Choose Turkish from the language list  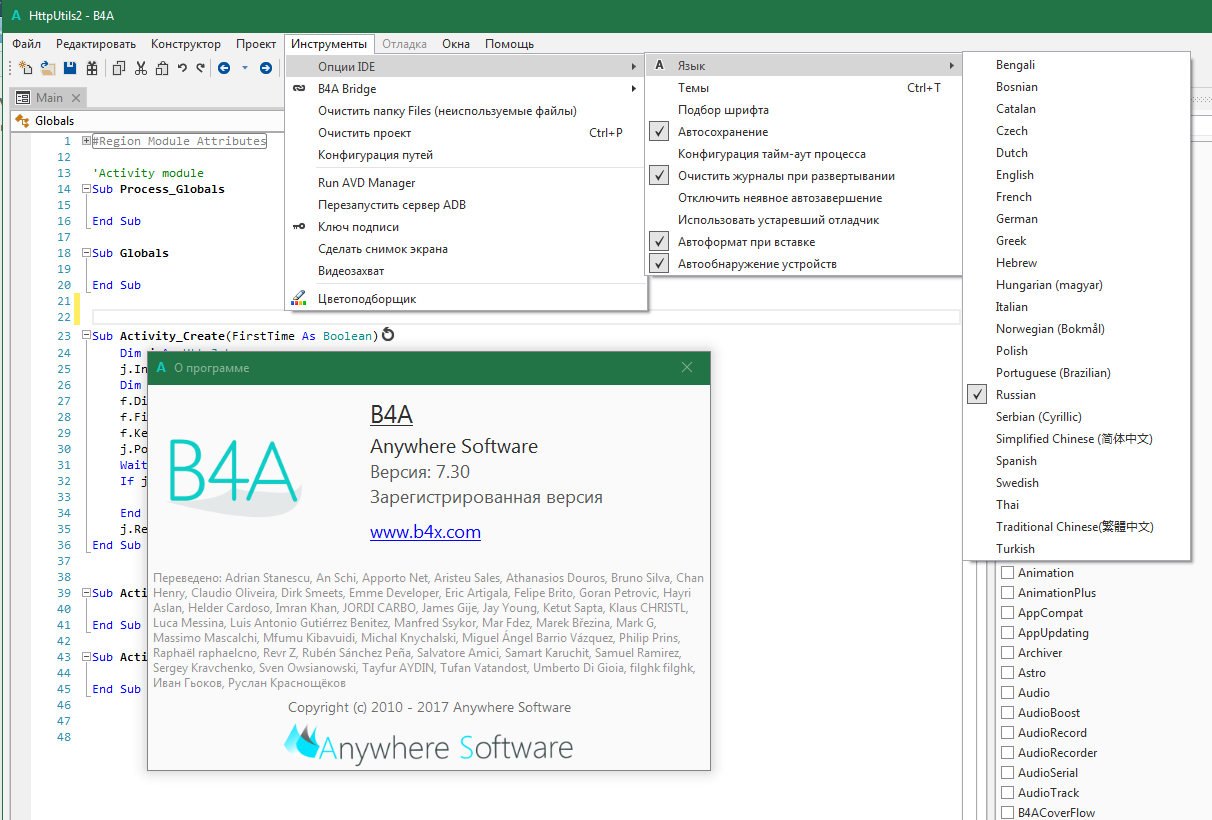[x=1077, y=549]
